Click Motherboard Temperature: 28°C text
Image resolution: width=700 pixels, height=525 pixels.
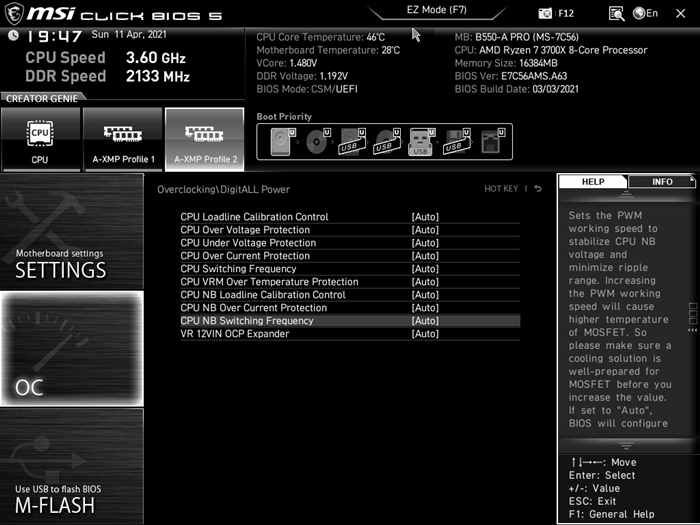click(x=328, y=50)
